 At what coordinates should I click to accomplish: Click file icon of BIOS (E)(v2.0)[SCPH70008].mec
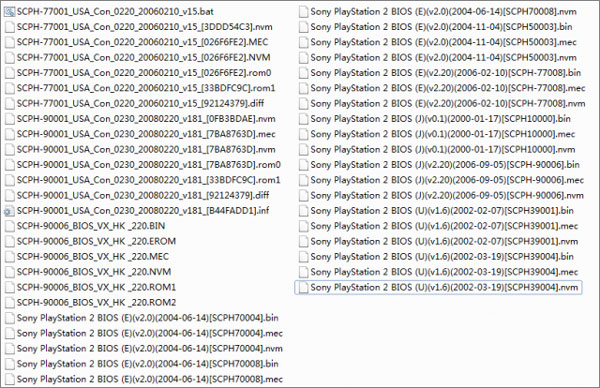10,379
